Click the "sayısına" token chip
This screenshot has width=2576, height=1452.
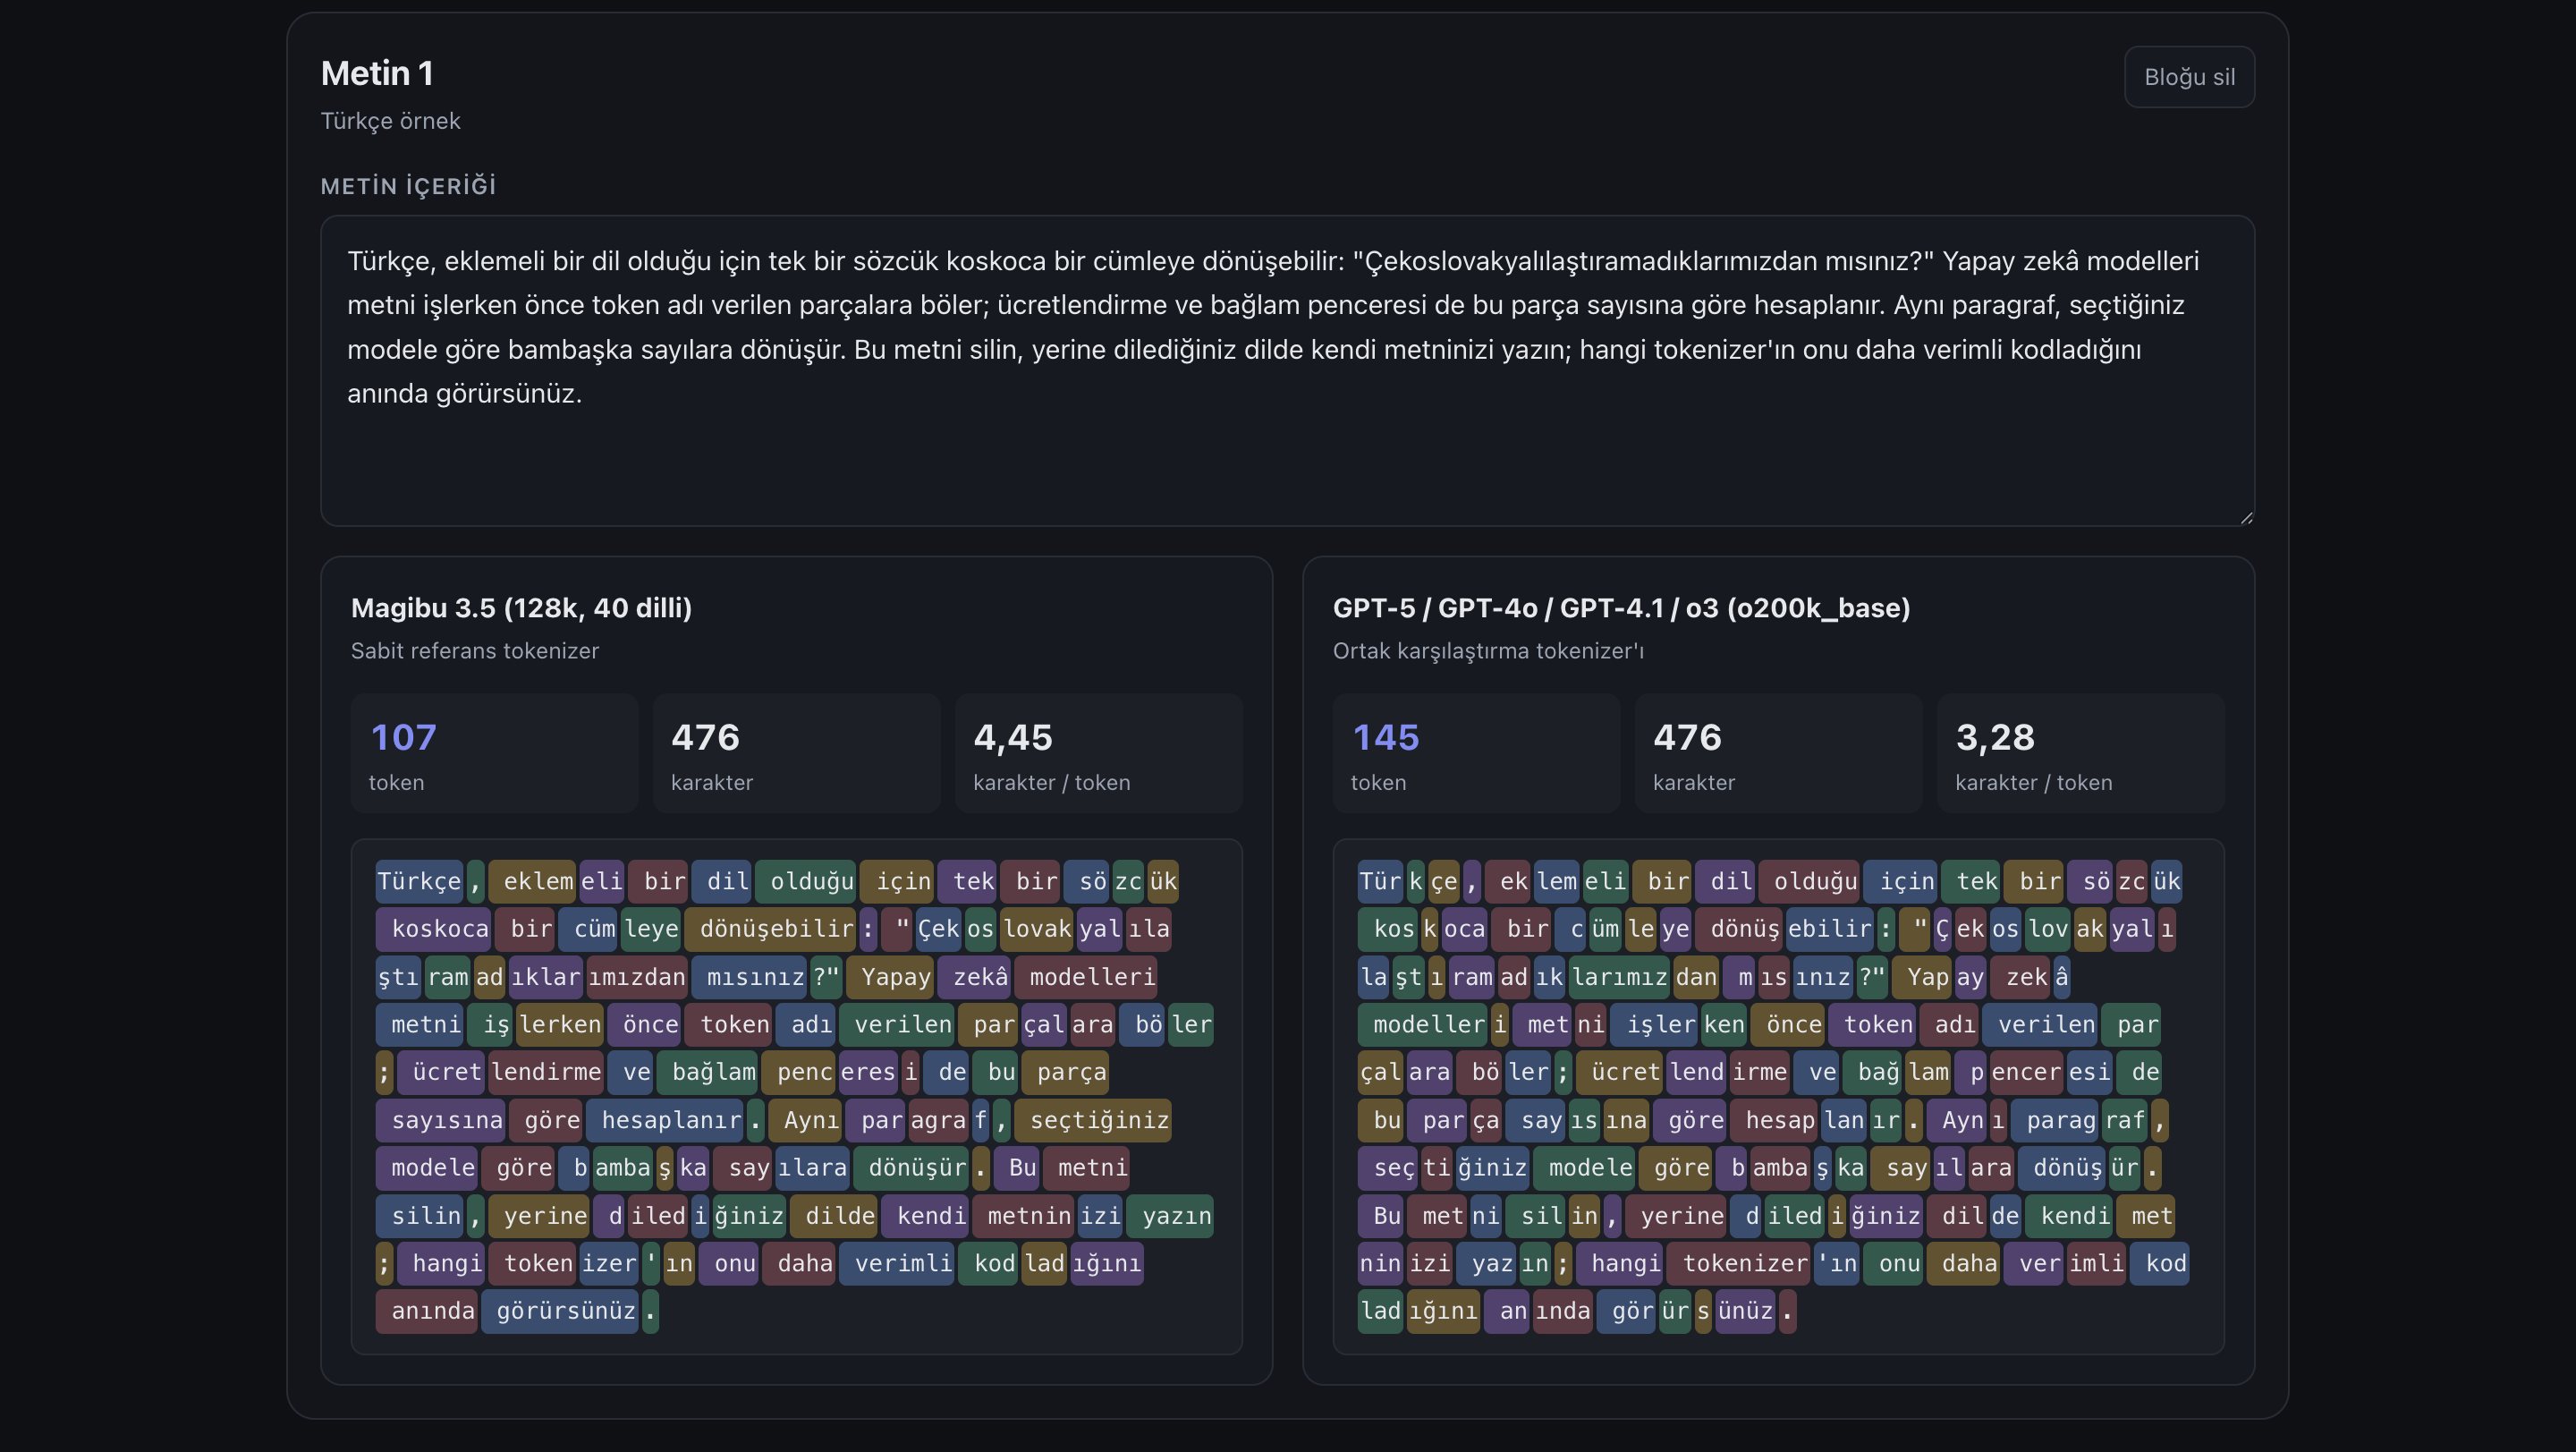click(x=440, y=1120)
